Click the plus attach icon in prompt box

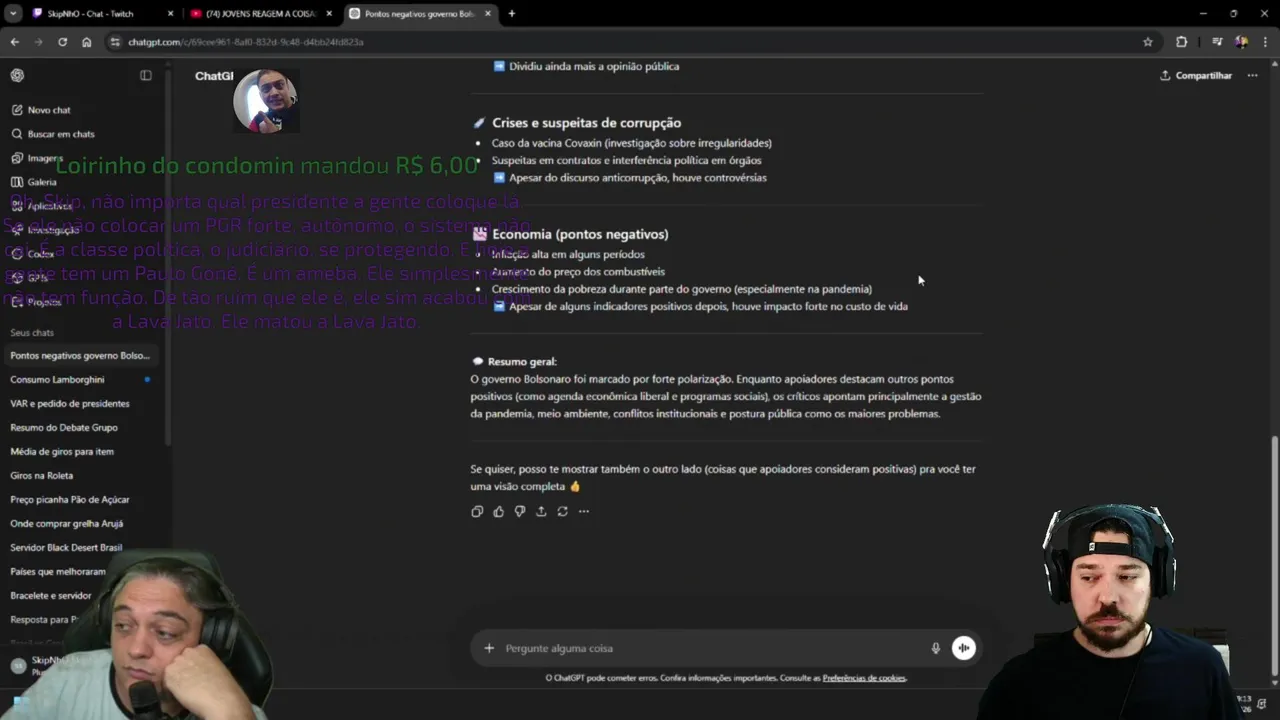pyautogui.click(x=489, y=648)
